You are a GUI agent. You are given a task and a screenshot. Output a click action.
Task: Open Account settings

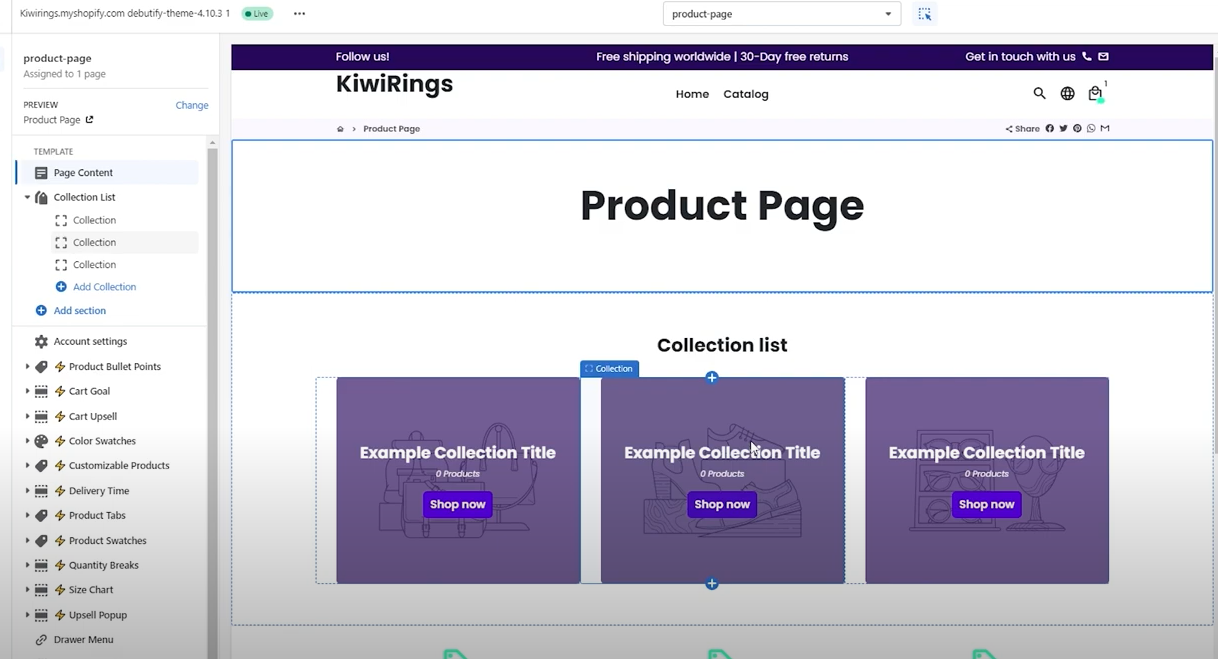[90, 342]
